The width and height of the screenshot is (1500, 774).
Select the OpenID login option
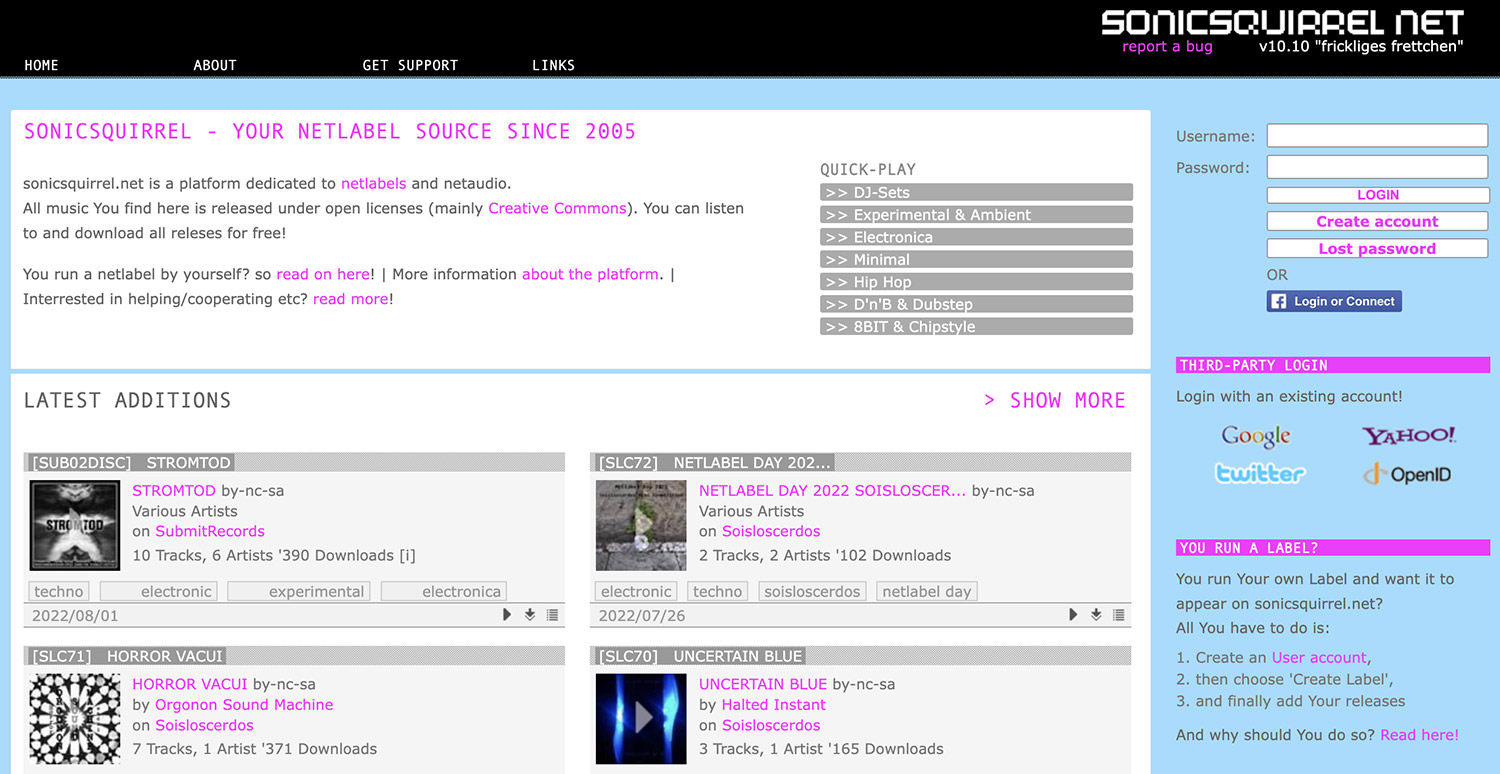(1408, 474)
